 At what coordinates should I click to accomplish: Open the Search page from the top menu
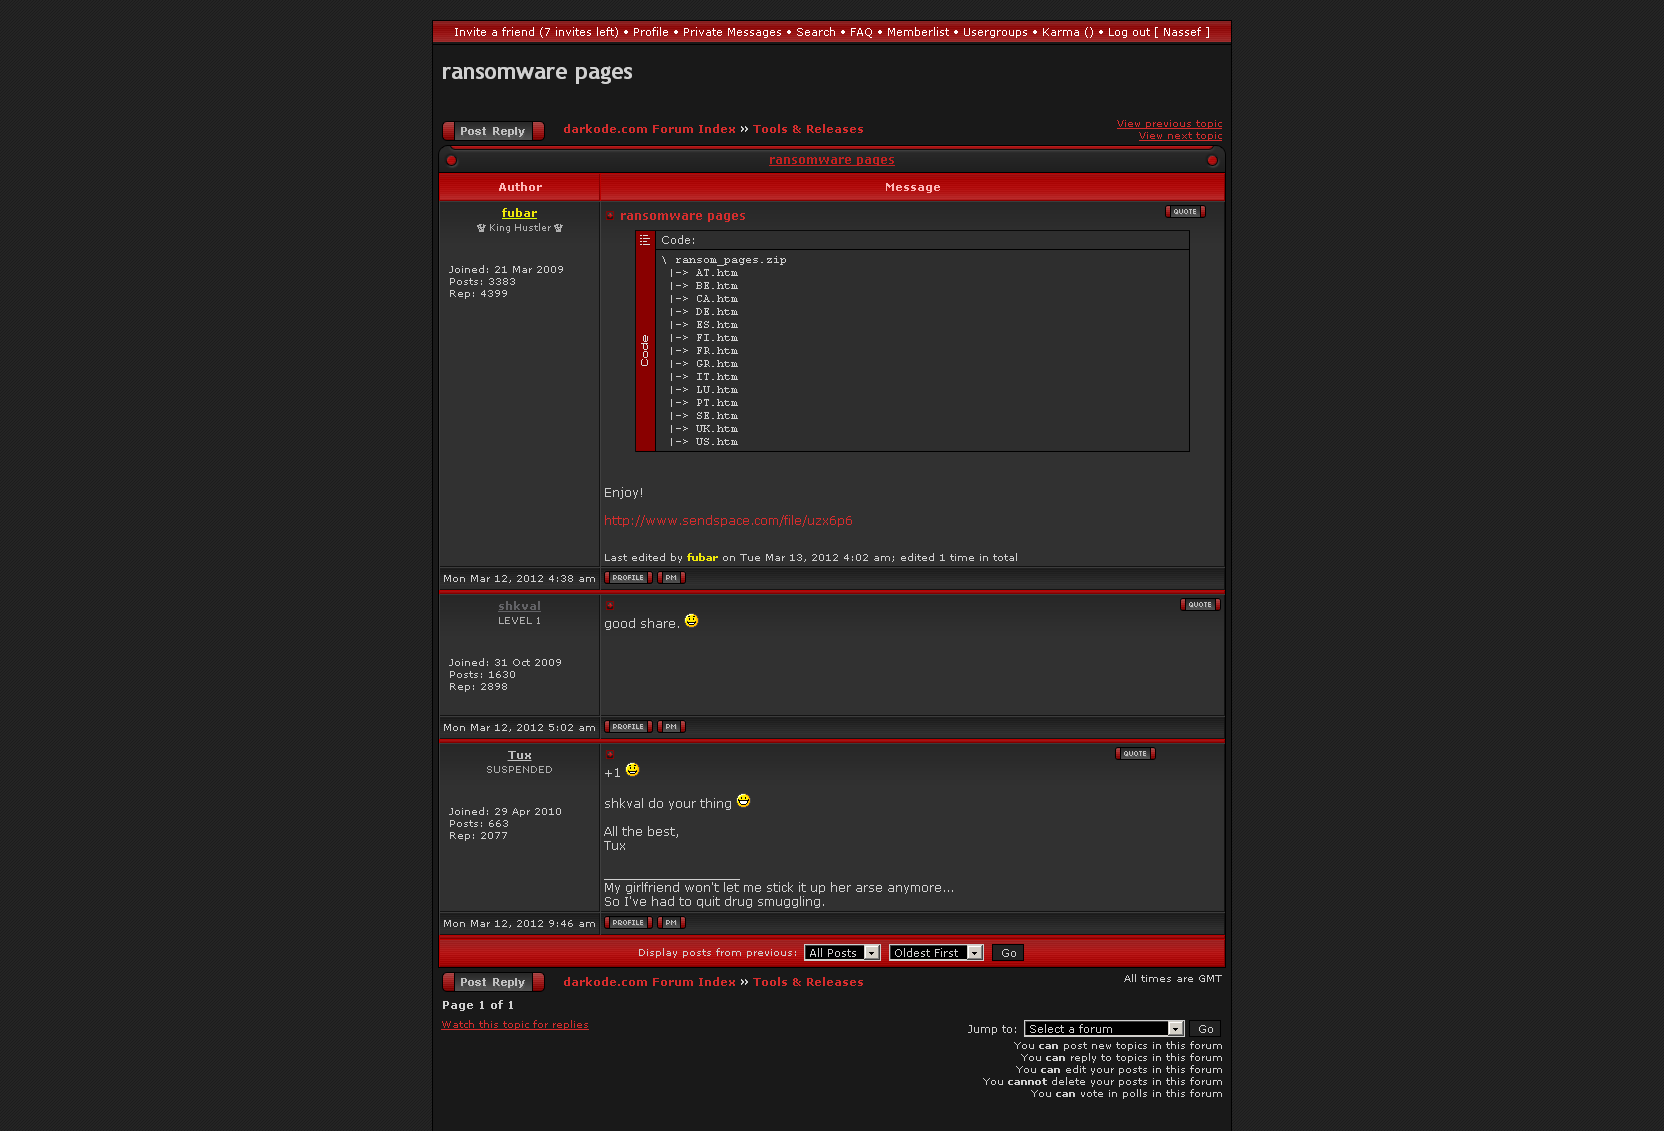(x=815, y=32)
